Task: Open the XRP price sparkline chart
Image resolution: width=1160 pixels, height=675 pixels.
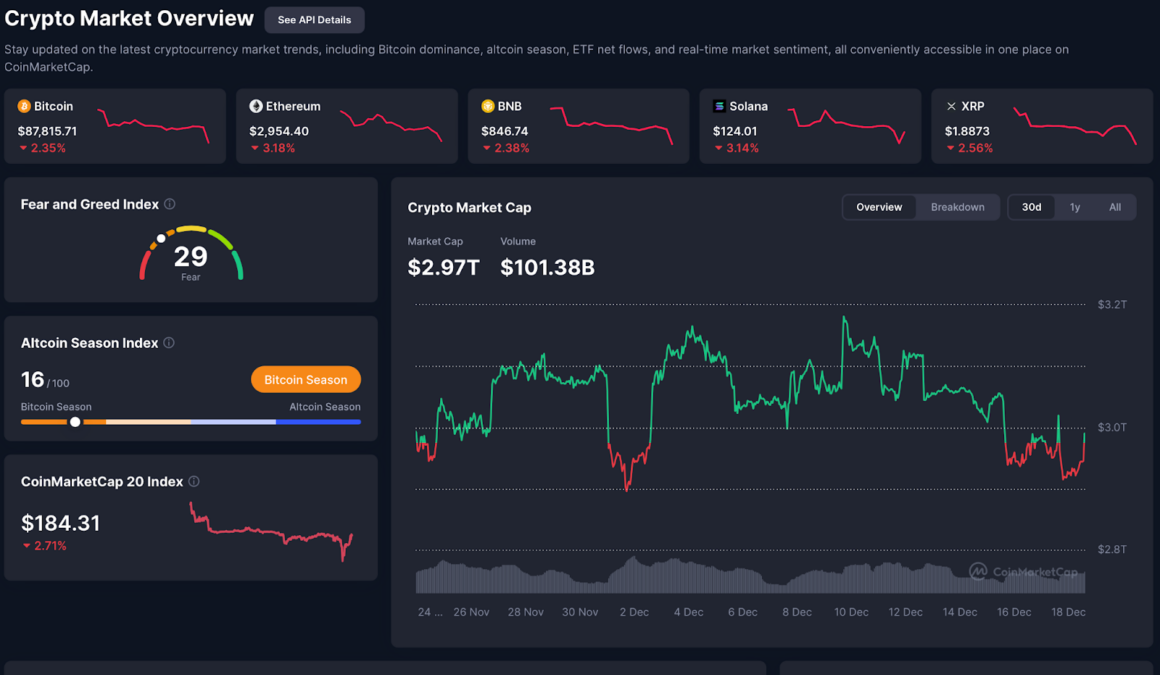Action: [1075, 126]
